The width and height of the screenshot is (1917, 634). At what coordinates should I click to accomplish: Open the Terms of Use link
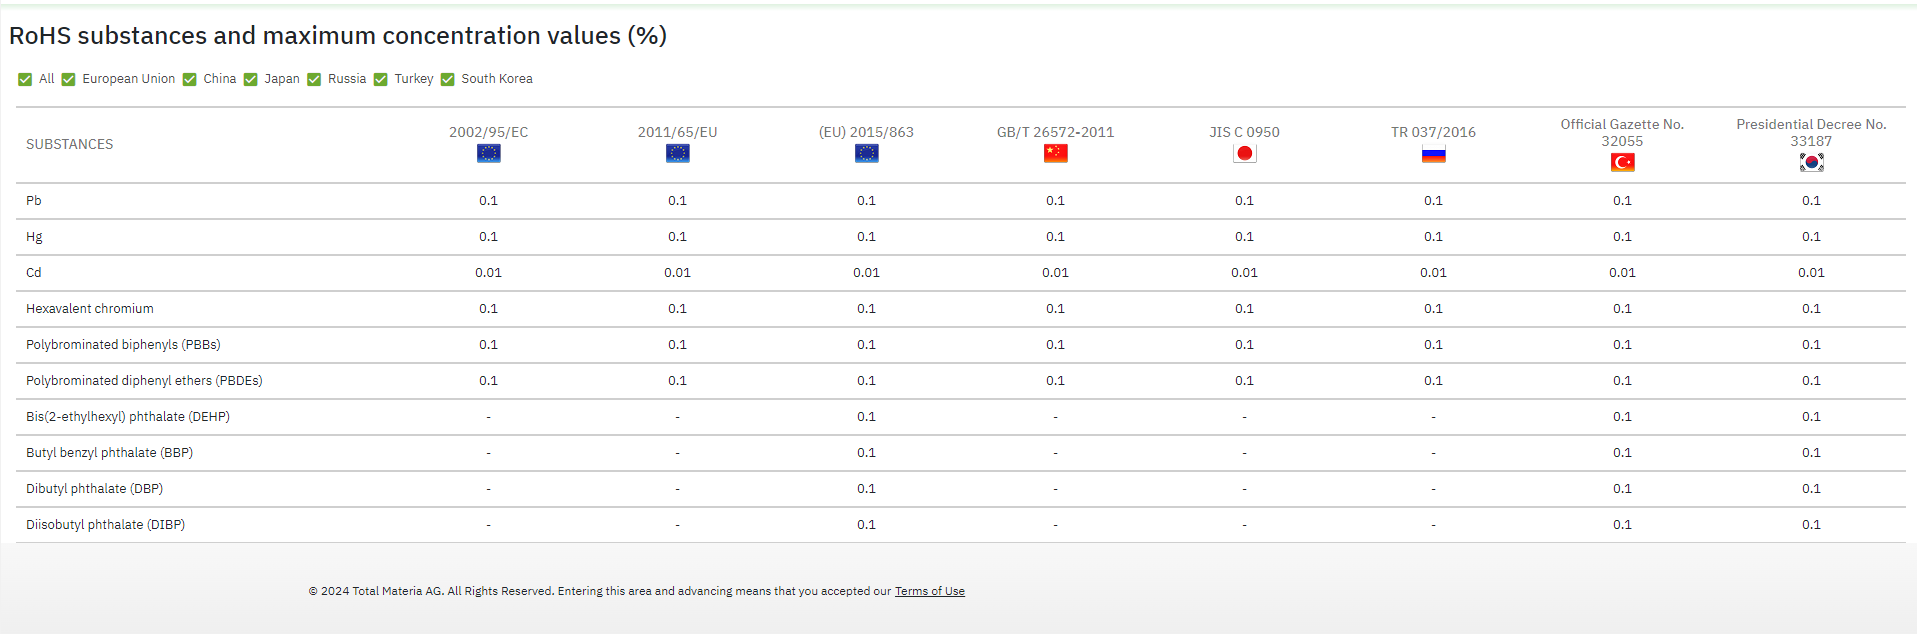tap(929, 591)
